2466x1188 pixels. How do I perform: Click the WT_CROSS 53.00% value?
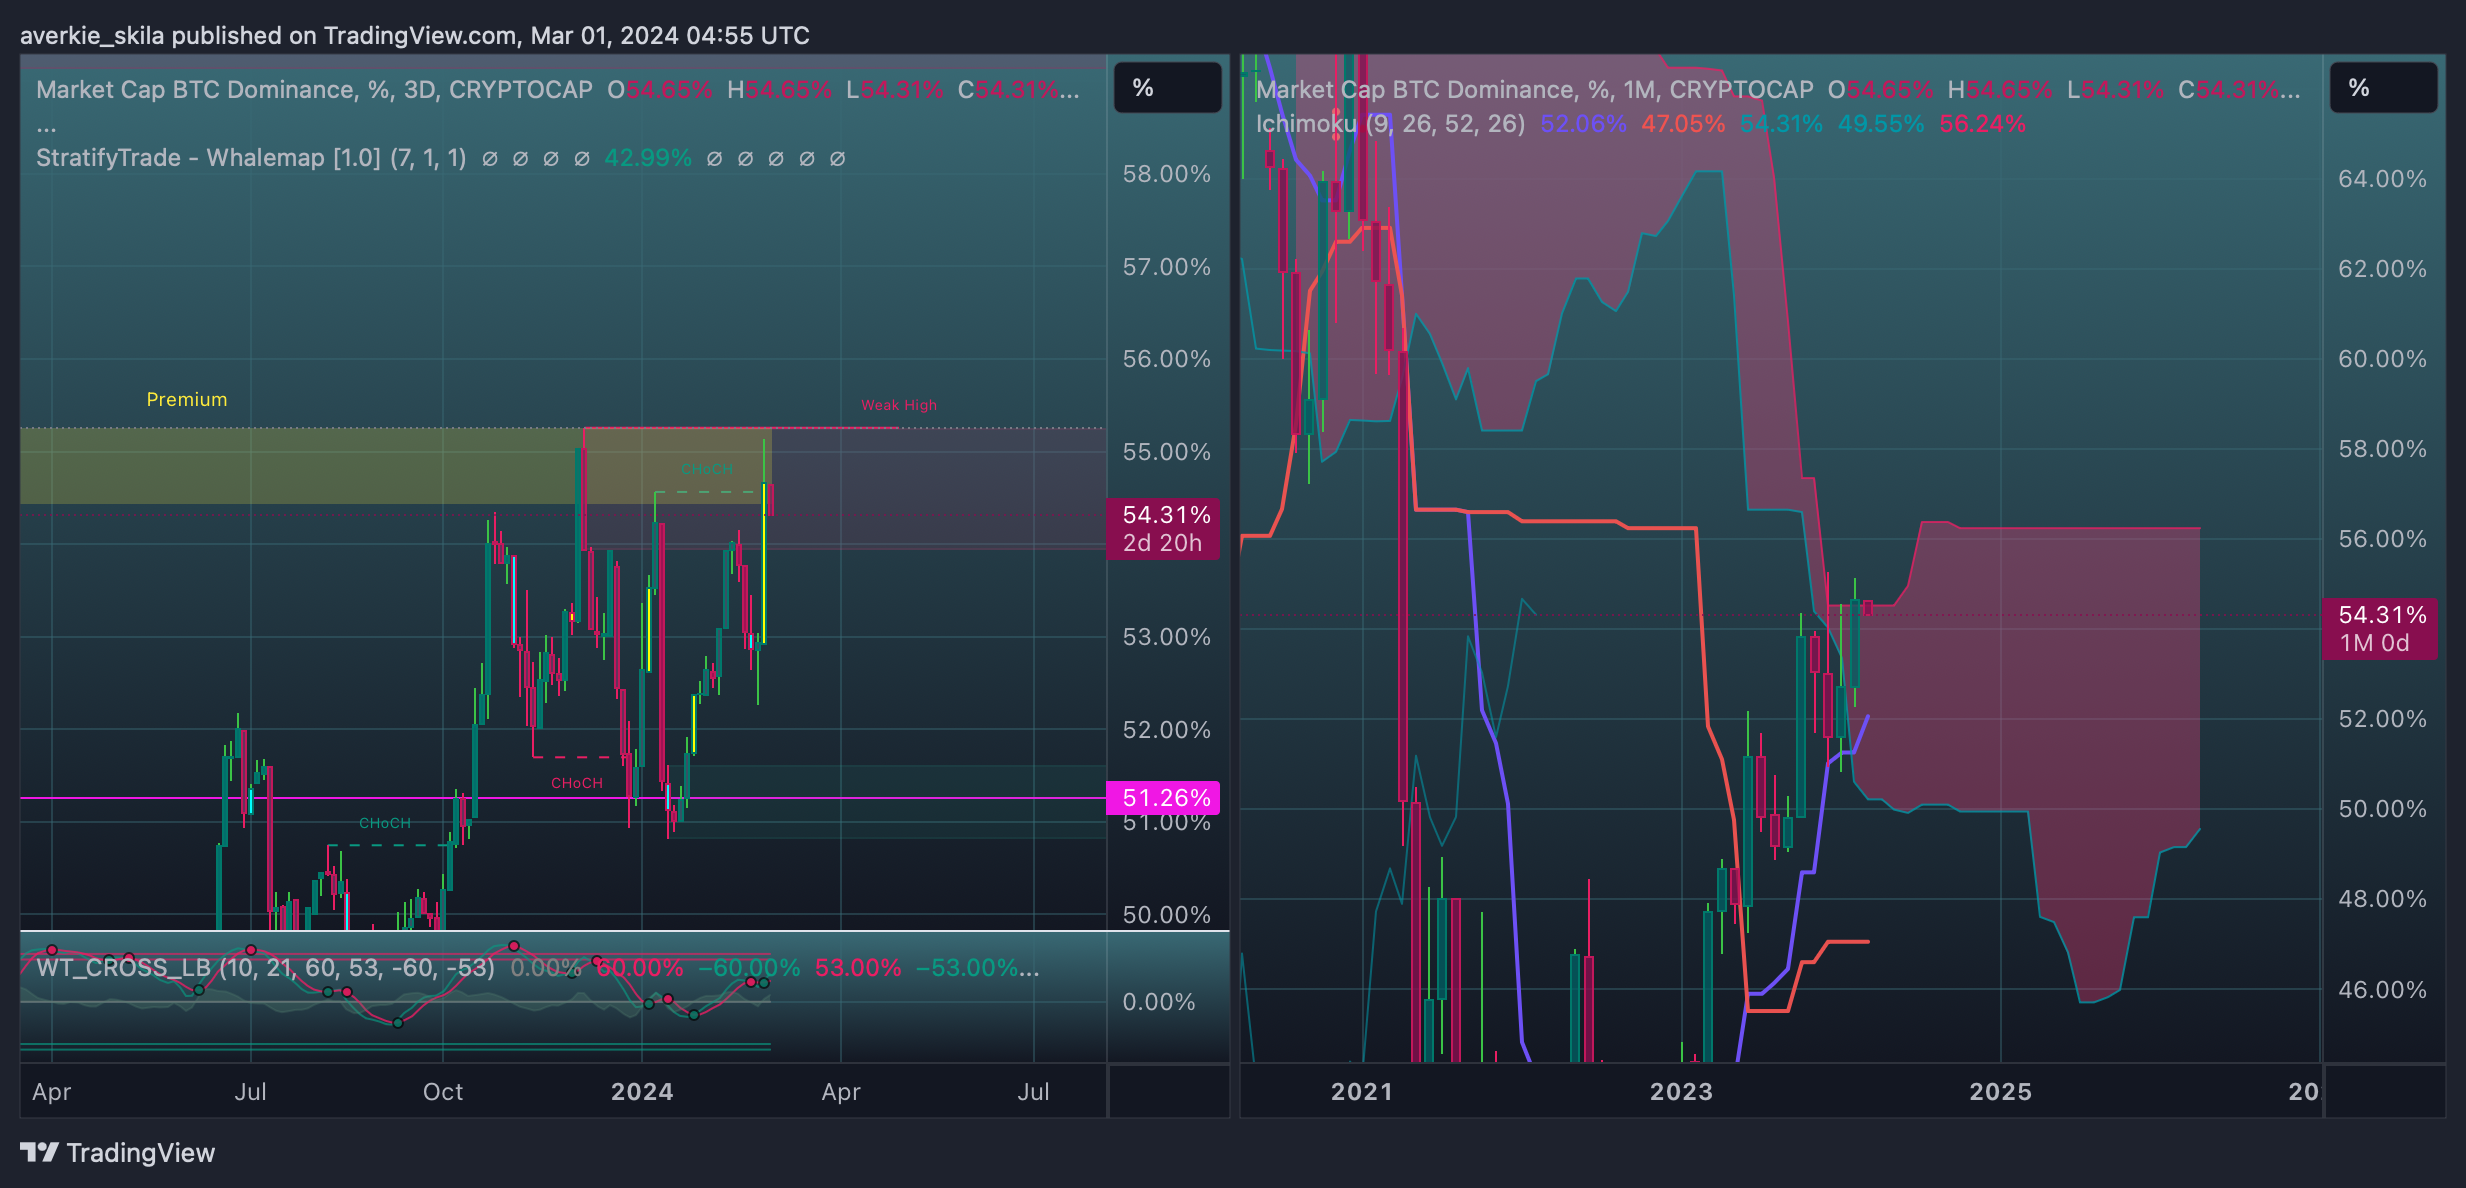click(x=858, y=968)
